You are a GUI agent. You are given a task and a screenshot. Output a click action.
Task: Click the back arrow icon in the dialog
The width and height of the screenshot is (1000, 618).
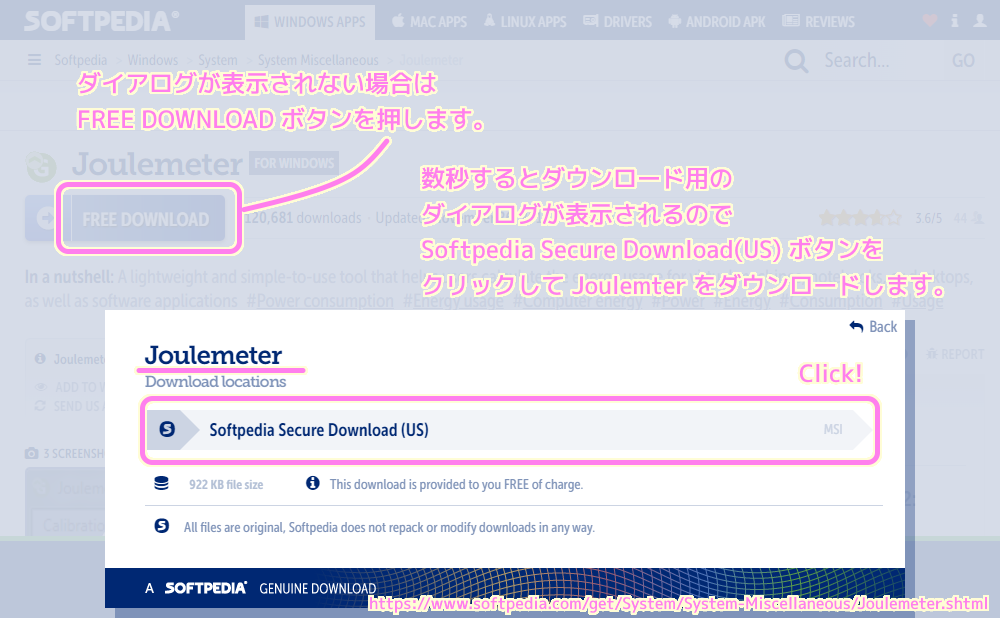pyautogui.click(x=856, y=326)
